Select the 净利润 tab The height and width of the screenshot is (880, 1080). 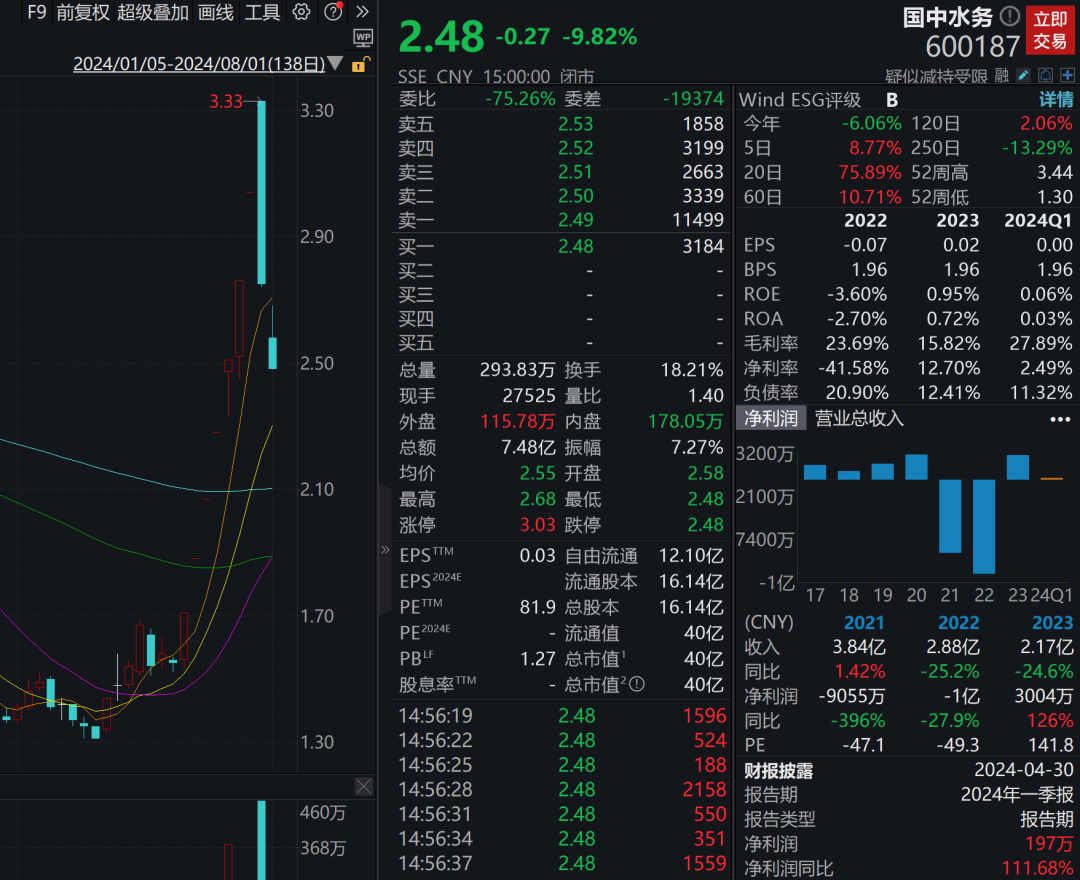[x=770, y=418]
